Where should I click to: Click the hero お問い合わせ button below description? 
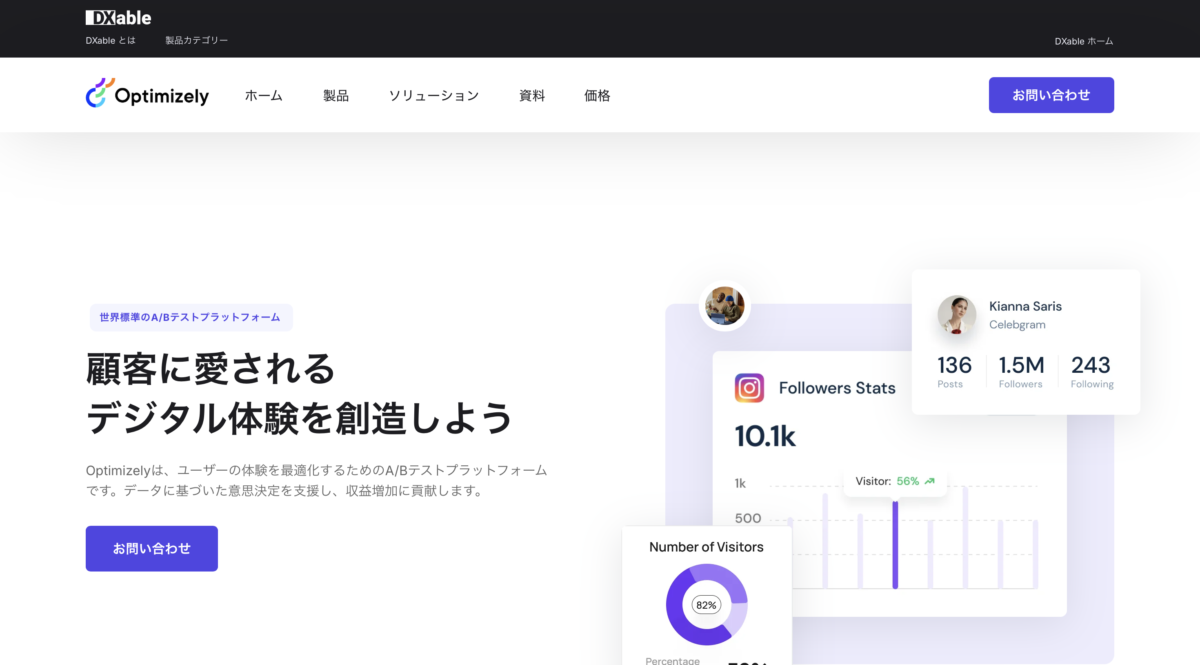152,549
